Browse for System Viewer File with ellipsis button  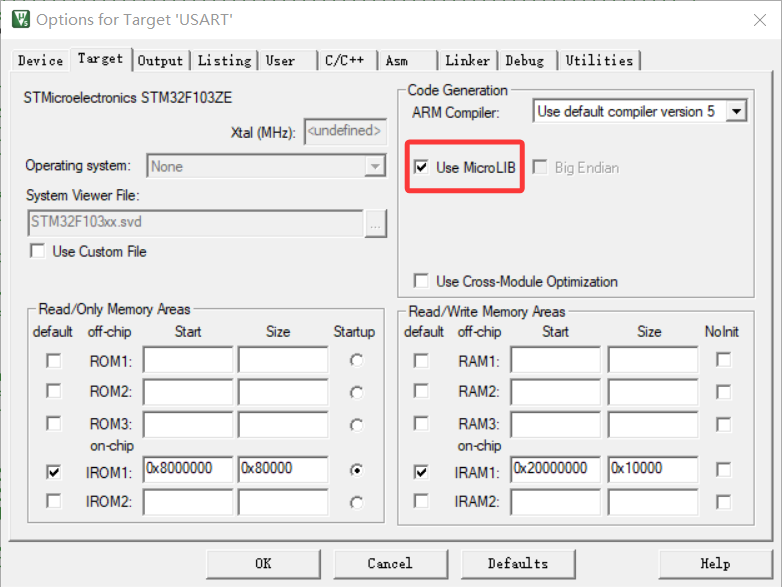click(376, 223)
